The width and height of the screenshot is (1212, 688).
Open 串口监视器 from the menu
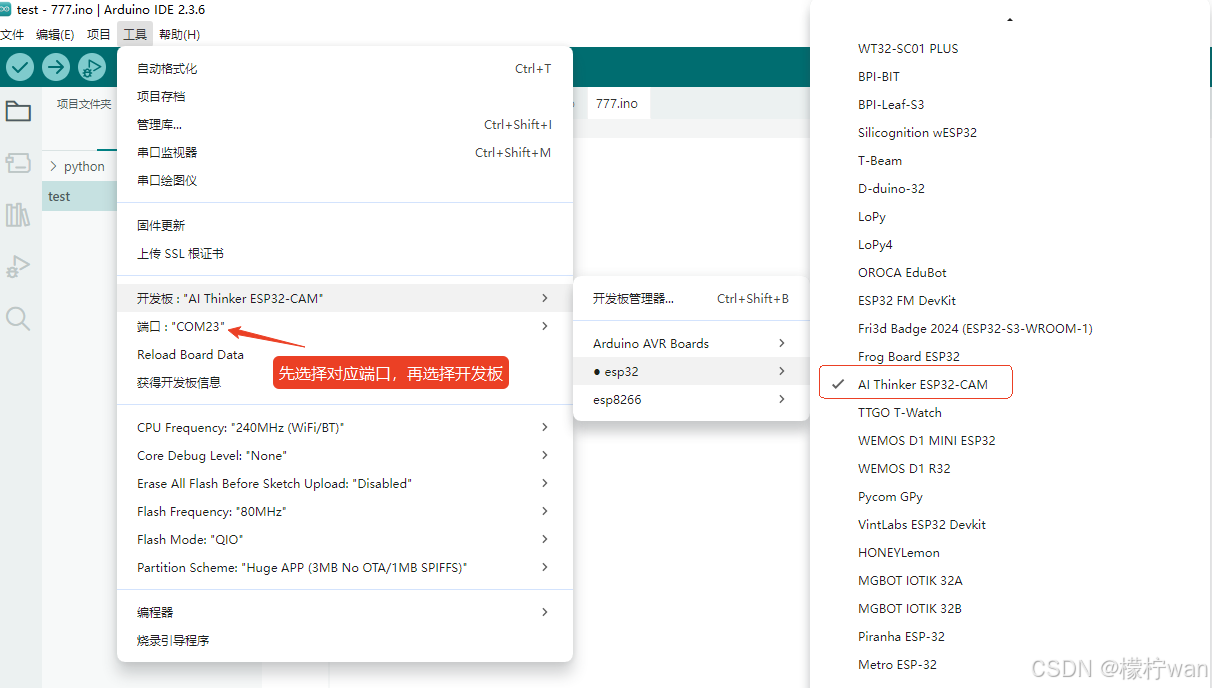pos(344,153)
